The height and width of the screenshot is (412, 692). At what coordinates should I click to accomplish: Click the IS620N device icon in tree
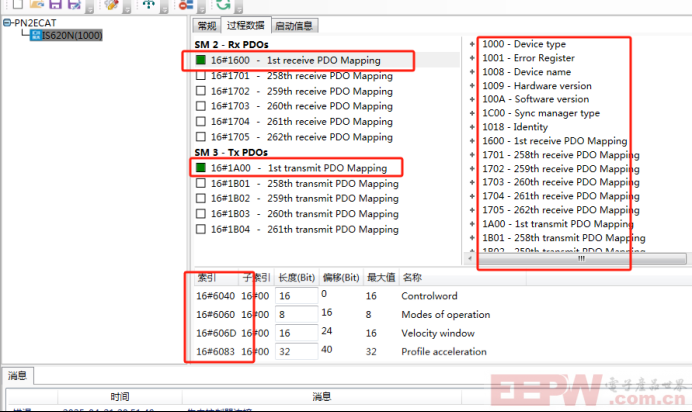[36, 35]
